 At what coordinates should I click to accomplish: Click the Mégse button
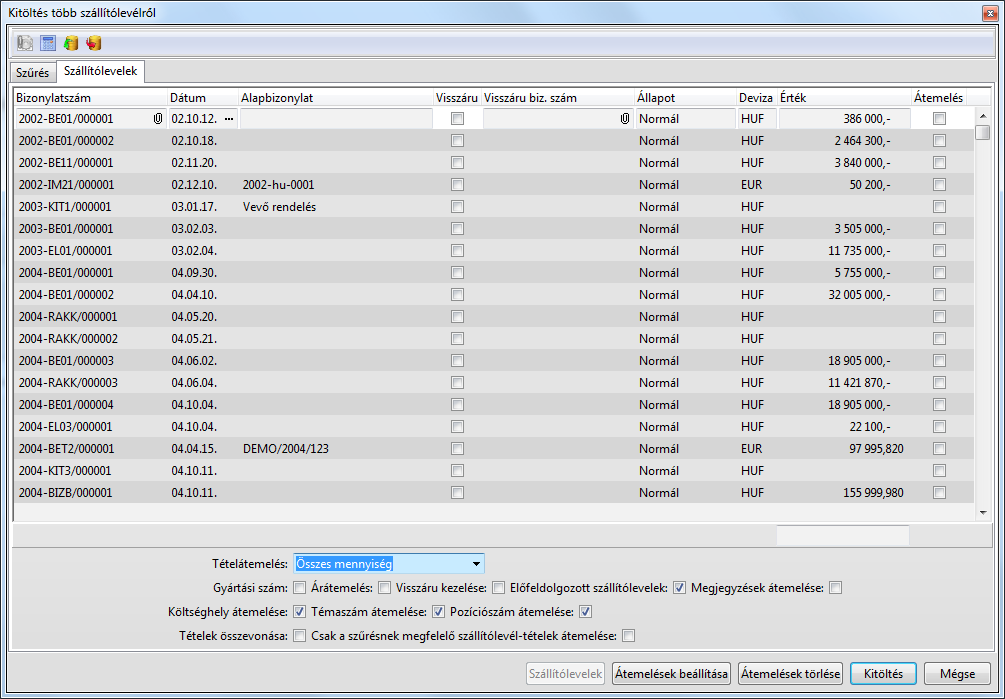pyautogui.click(x=958, y=673)
